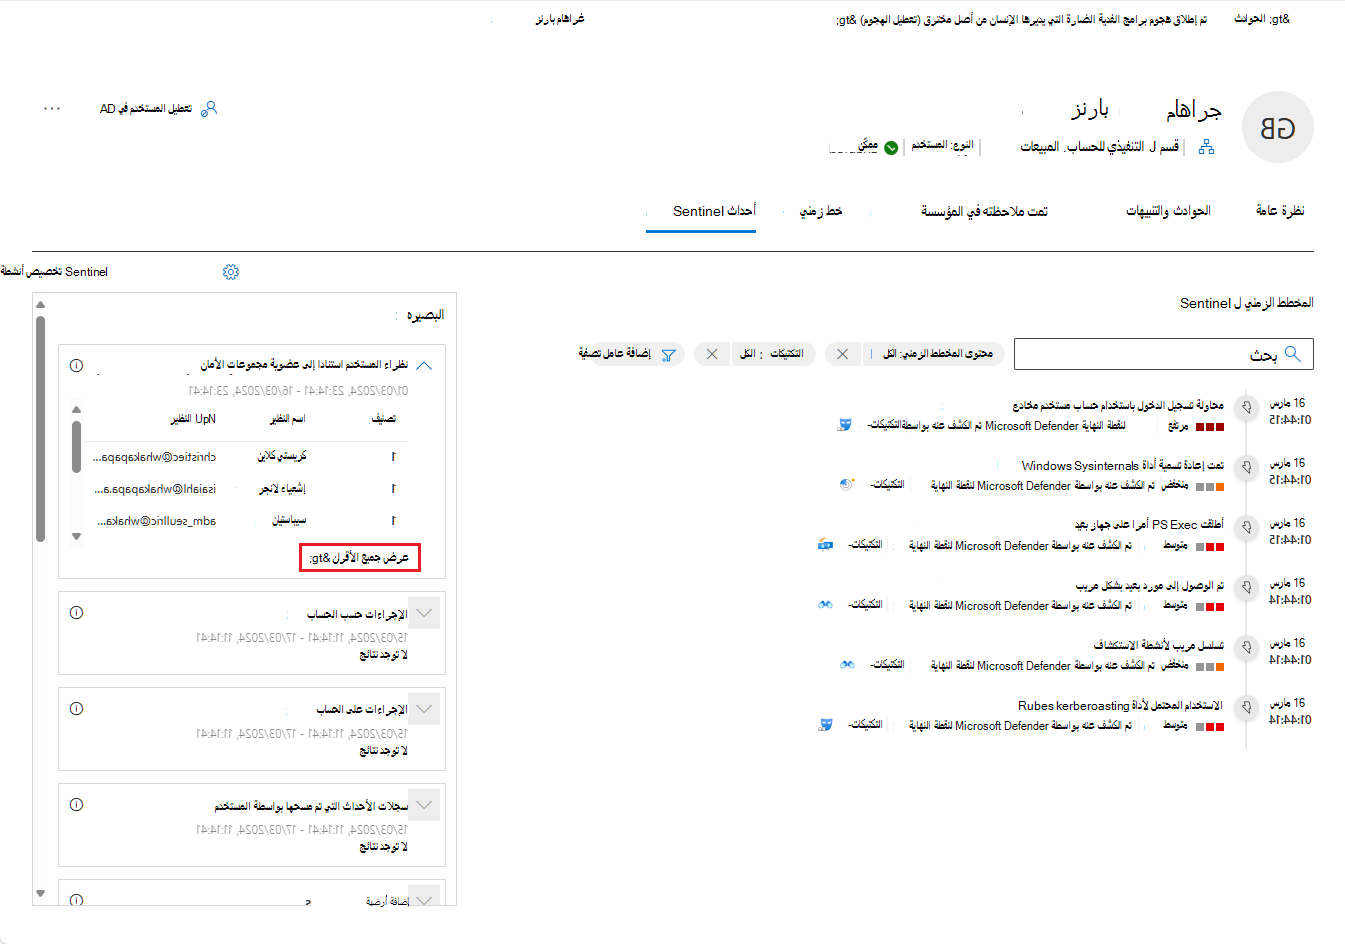Click the peer UPN column header
Image resolution: width=1345 pixels, height=944 pixels.
click(x=193, y=419)
